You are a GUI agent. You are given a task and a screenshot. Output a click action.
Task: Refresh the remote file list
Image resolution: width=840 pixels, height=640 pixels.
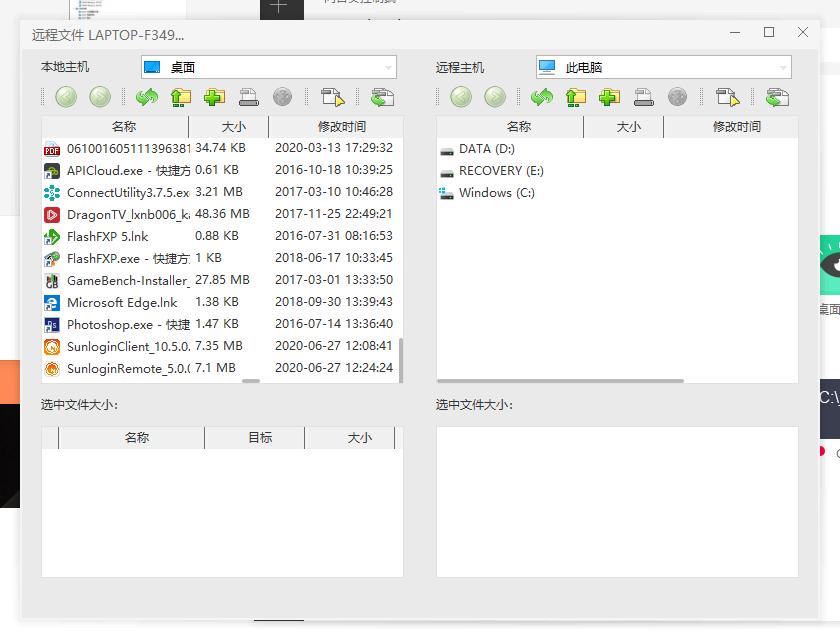[x=541, y=97]
